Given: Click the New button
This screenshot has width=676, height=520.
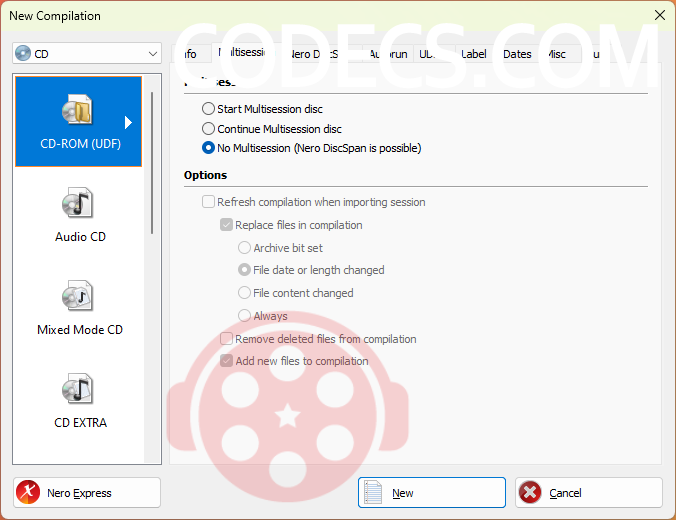Looking at the screenshot, I should [x=432, y=492].
